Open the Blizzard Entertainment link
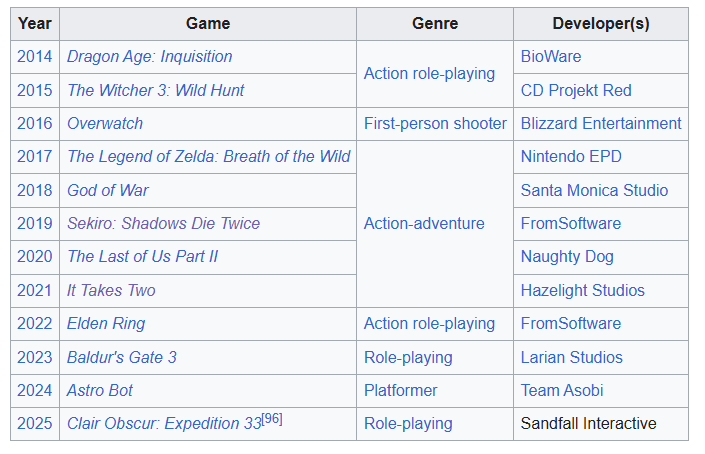 601,124
